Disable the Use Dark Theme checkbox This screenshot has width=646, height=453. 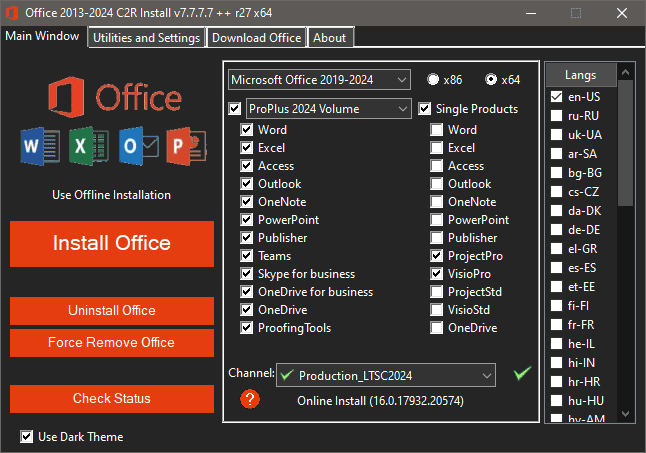(27, 436)
